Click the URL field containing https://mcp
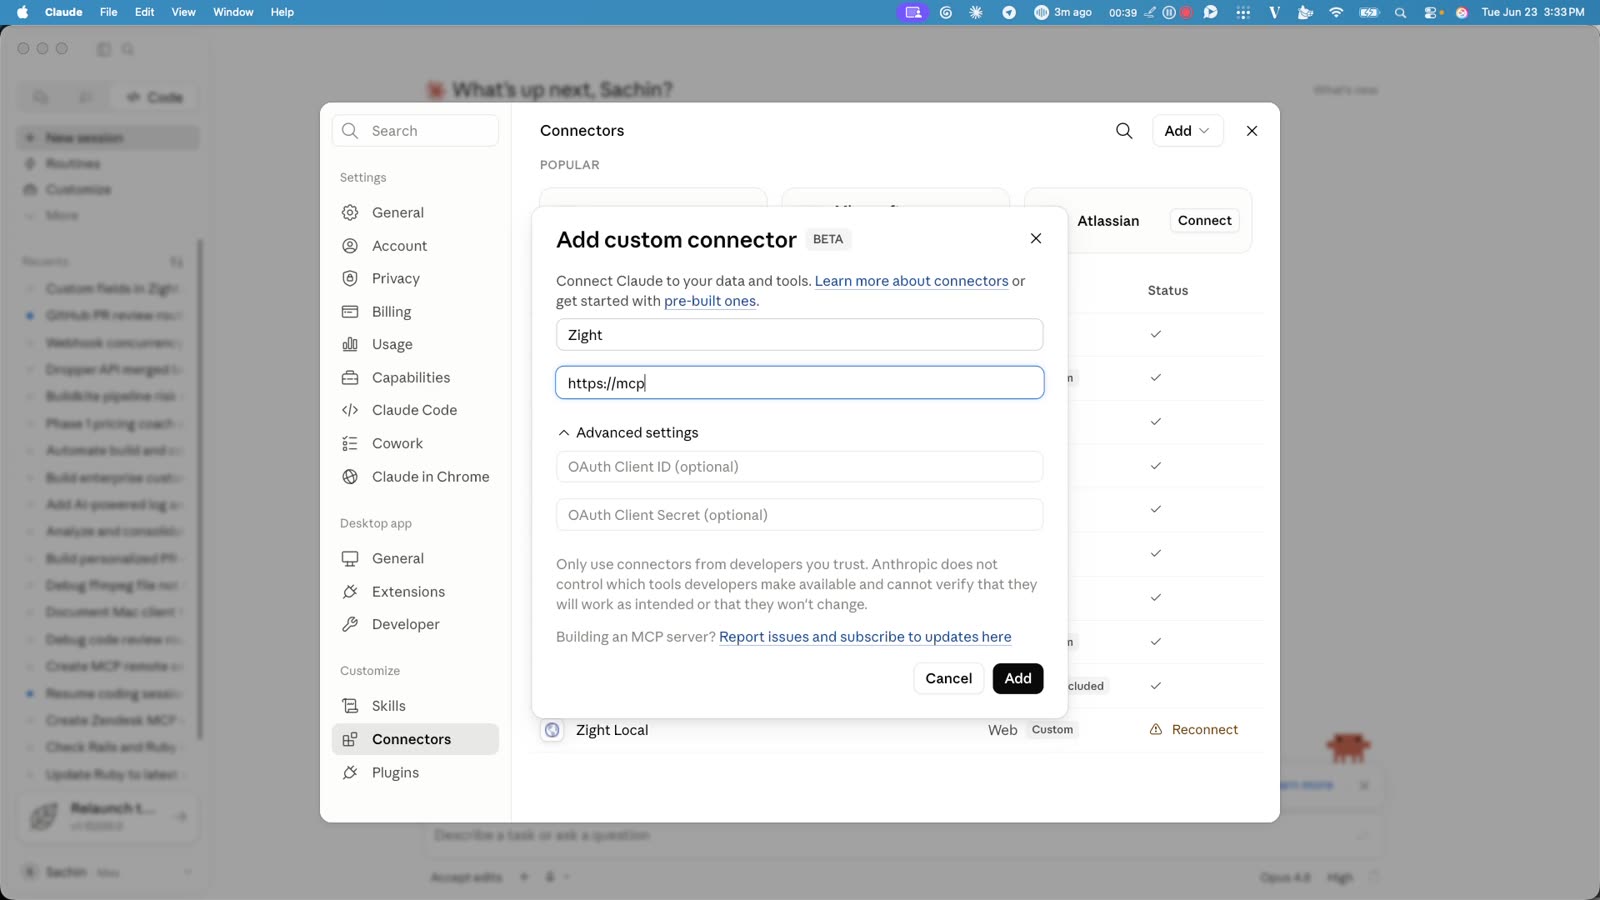The width and height of the screenshot is (1600, 900). [800, 383]
